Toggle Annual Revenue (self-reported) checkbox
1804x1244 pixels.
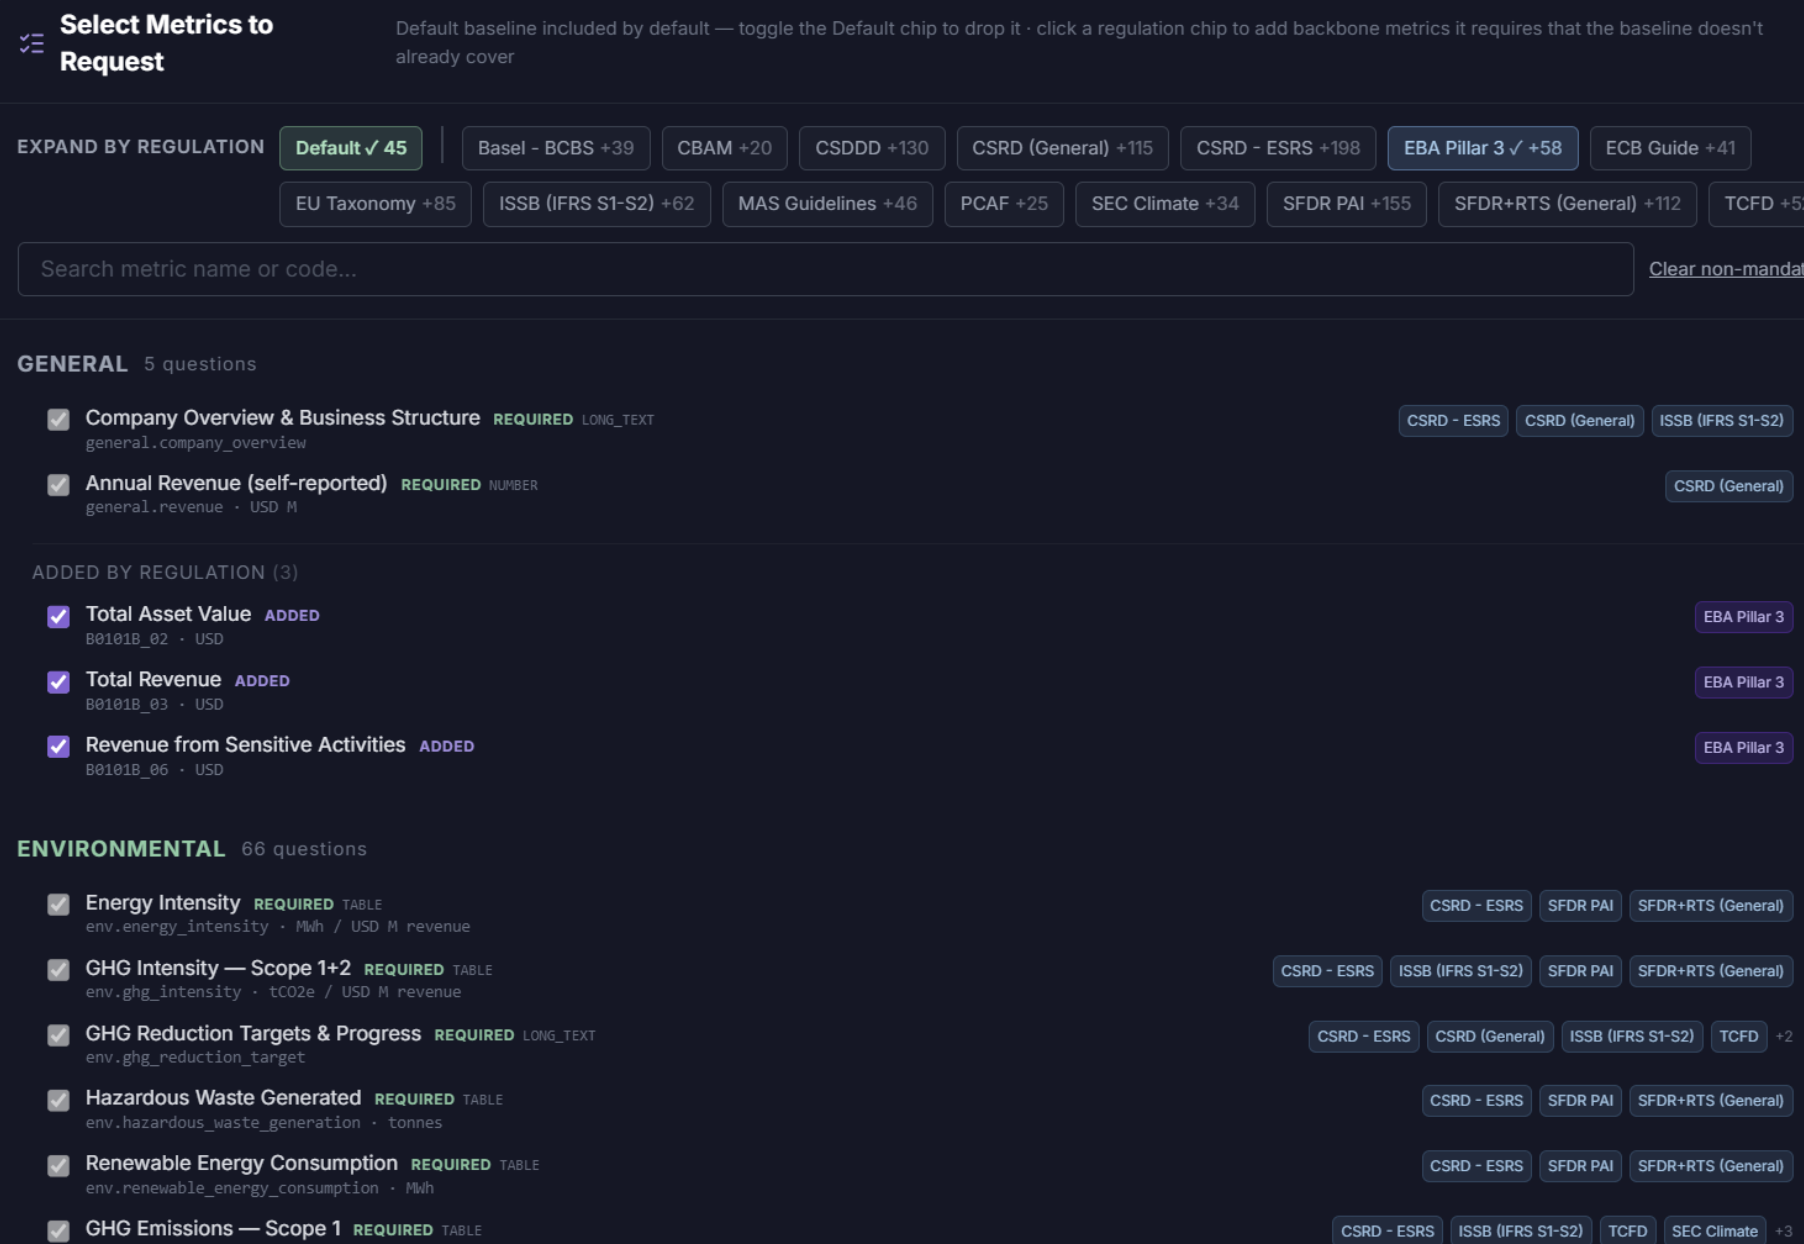(59, 485)
